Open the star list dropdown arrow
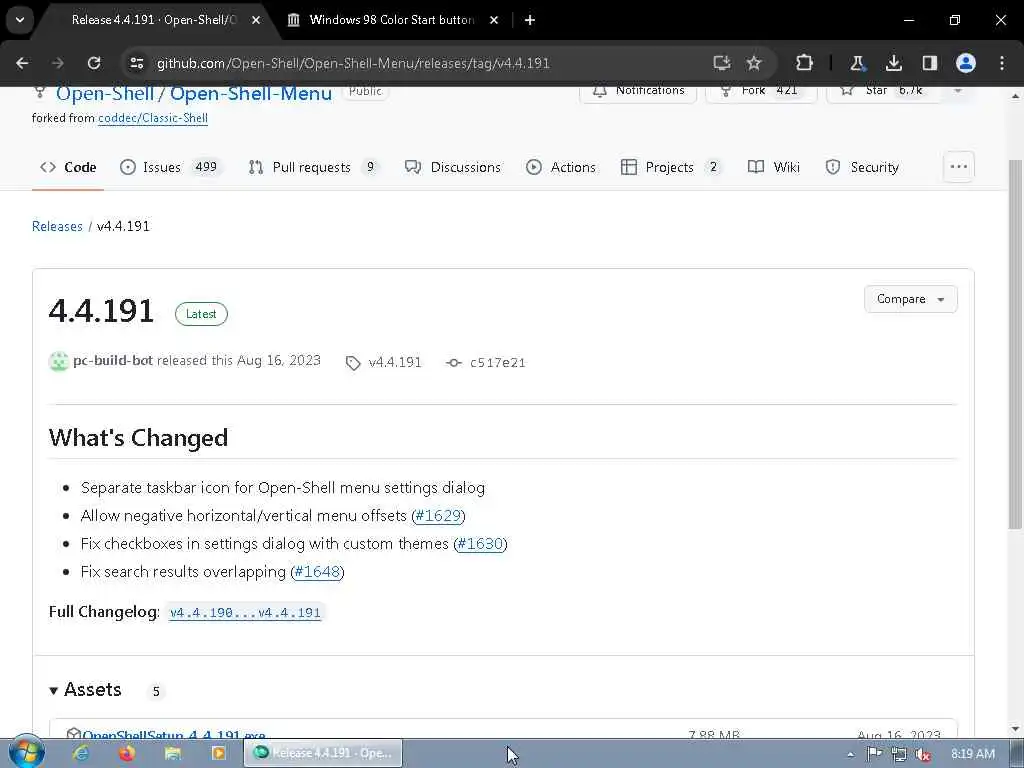Viewport: 1024px width, 768px height. click(957, 91)
